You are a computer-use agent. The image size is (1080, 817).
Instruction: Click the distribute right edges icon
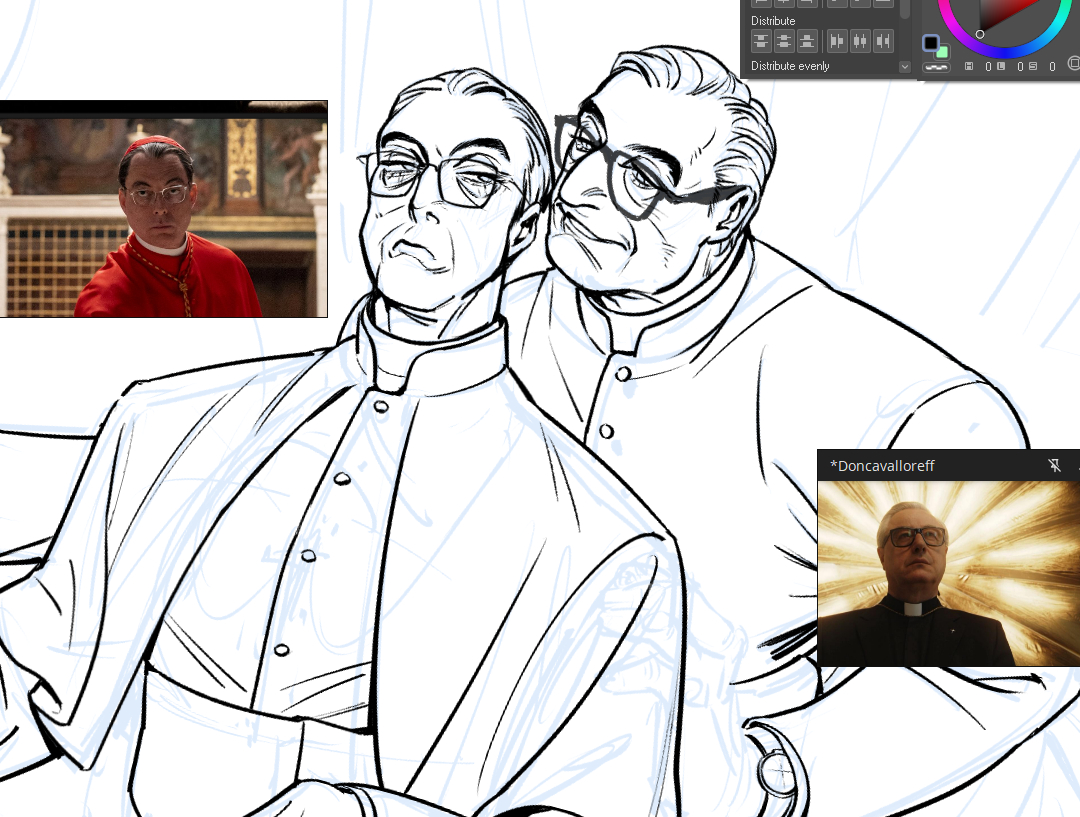click(x=883, y=41)
